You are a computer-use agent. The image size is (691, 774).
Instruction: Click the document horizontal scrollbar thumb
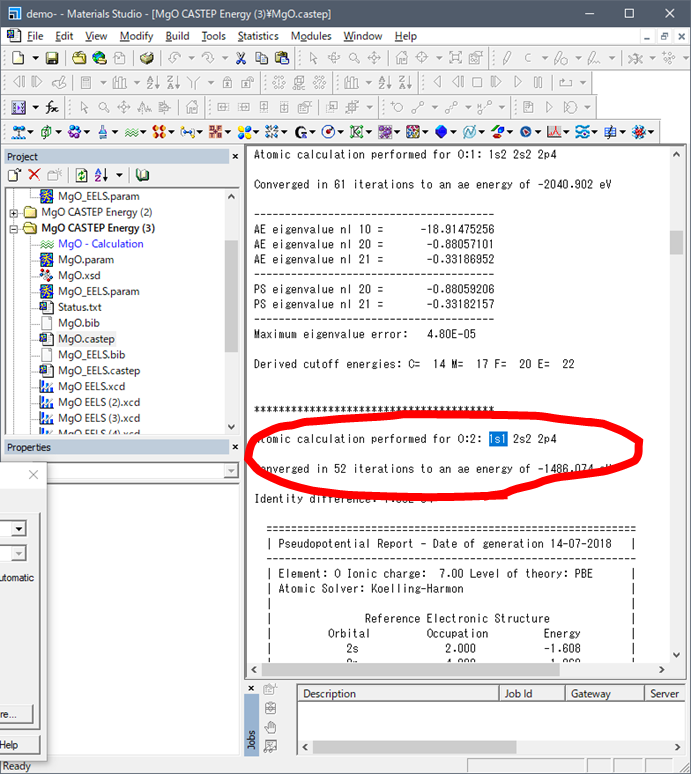(411, 670)
